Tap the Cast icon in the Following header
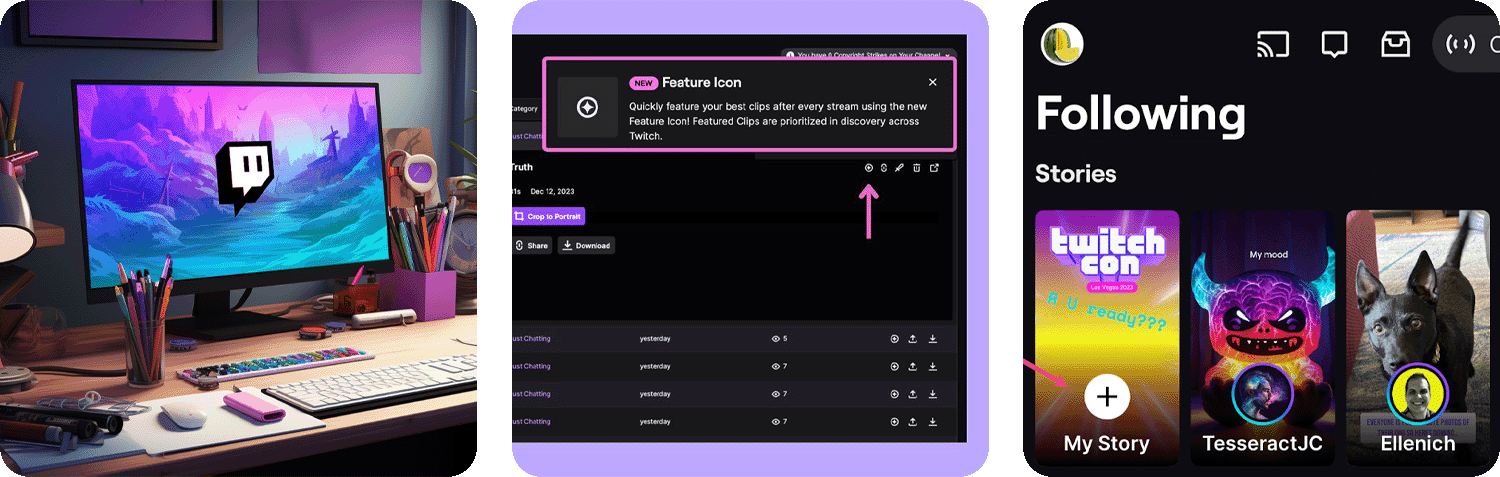Screen dimensions: 1500x477 pyautogui.click(x=1273, y=44)
